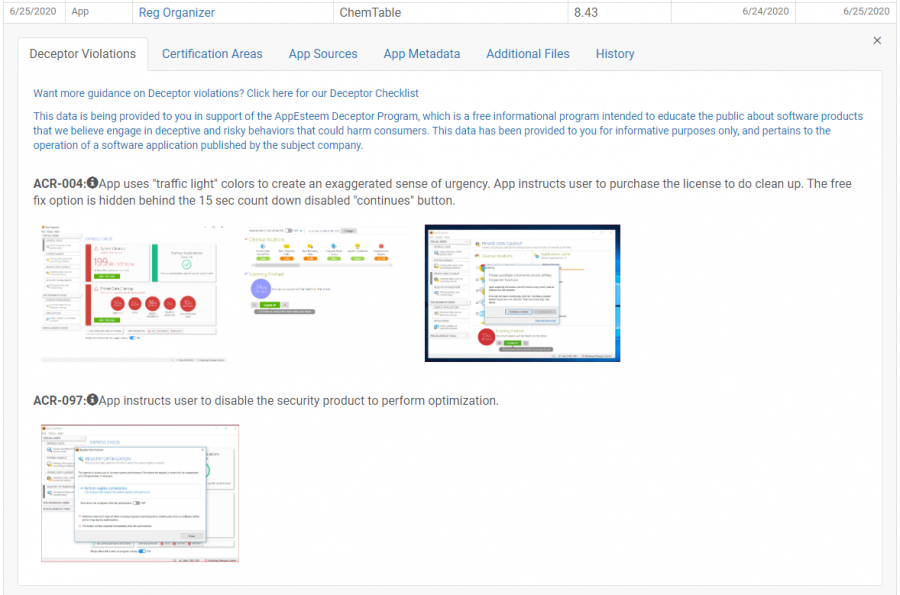900x595 pixels.
Task: Open the Cleanup locations scan screenshot
Action: (325, 270)
